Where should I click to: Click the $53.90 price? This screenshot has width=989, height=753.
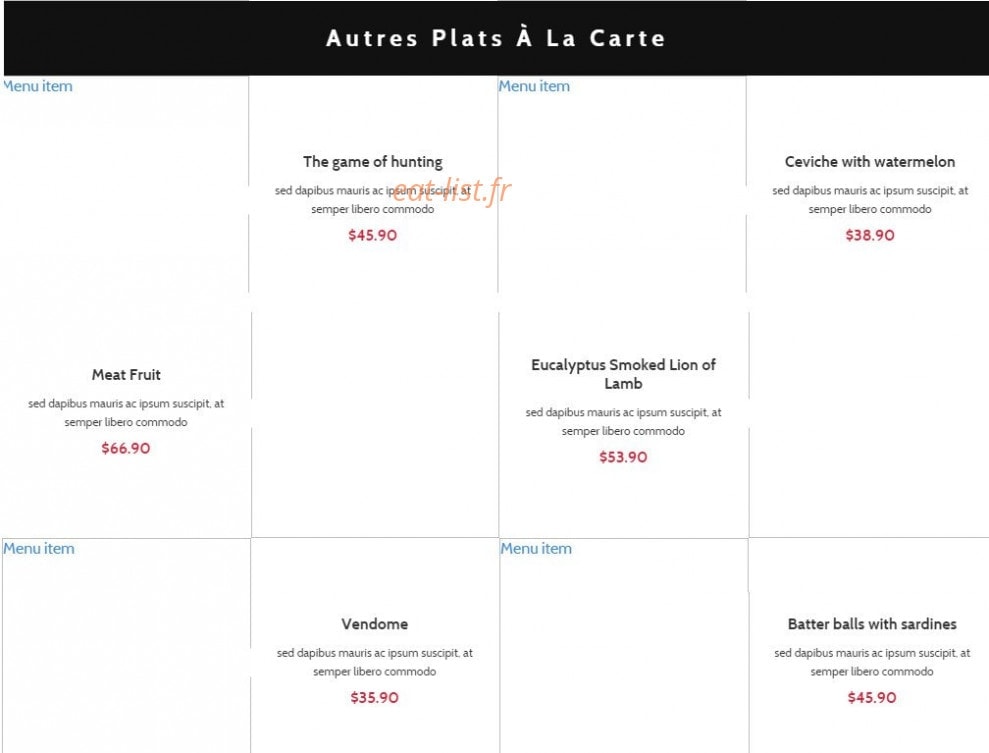tap(623, 457)
